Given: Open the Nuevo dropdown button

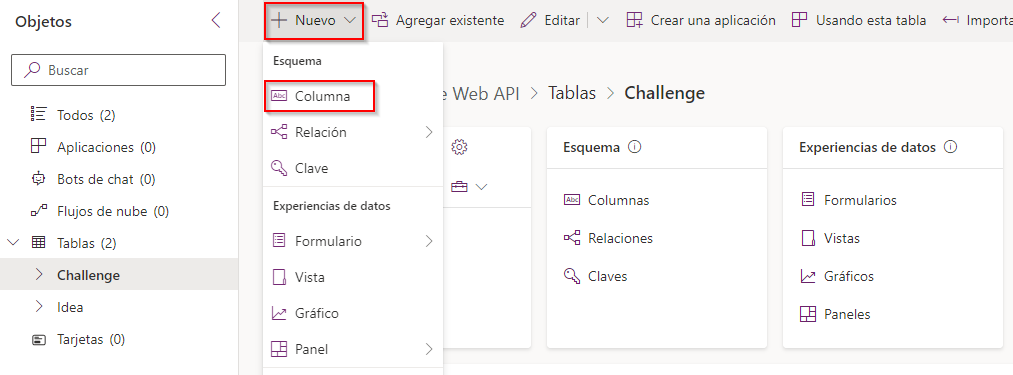Looking at the screenshot, I should tap(314, 21).
